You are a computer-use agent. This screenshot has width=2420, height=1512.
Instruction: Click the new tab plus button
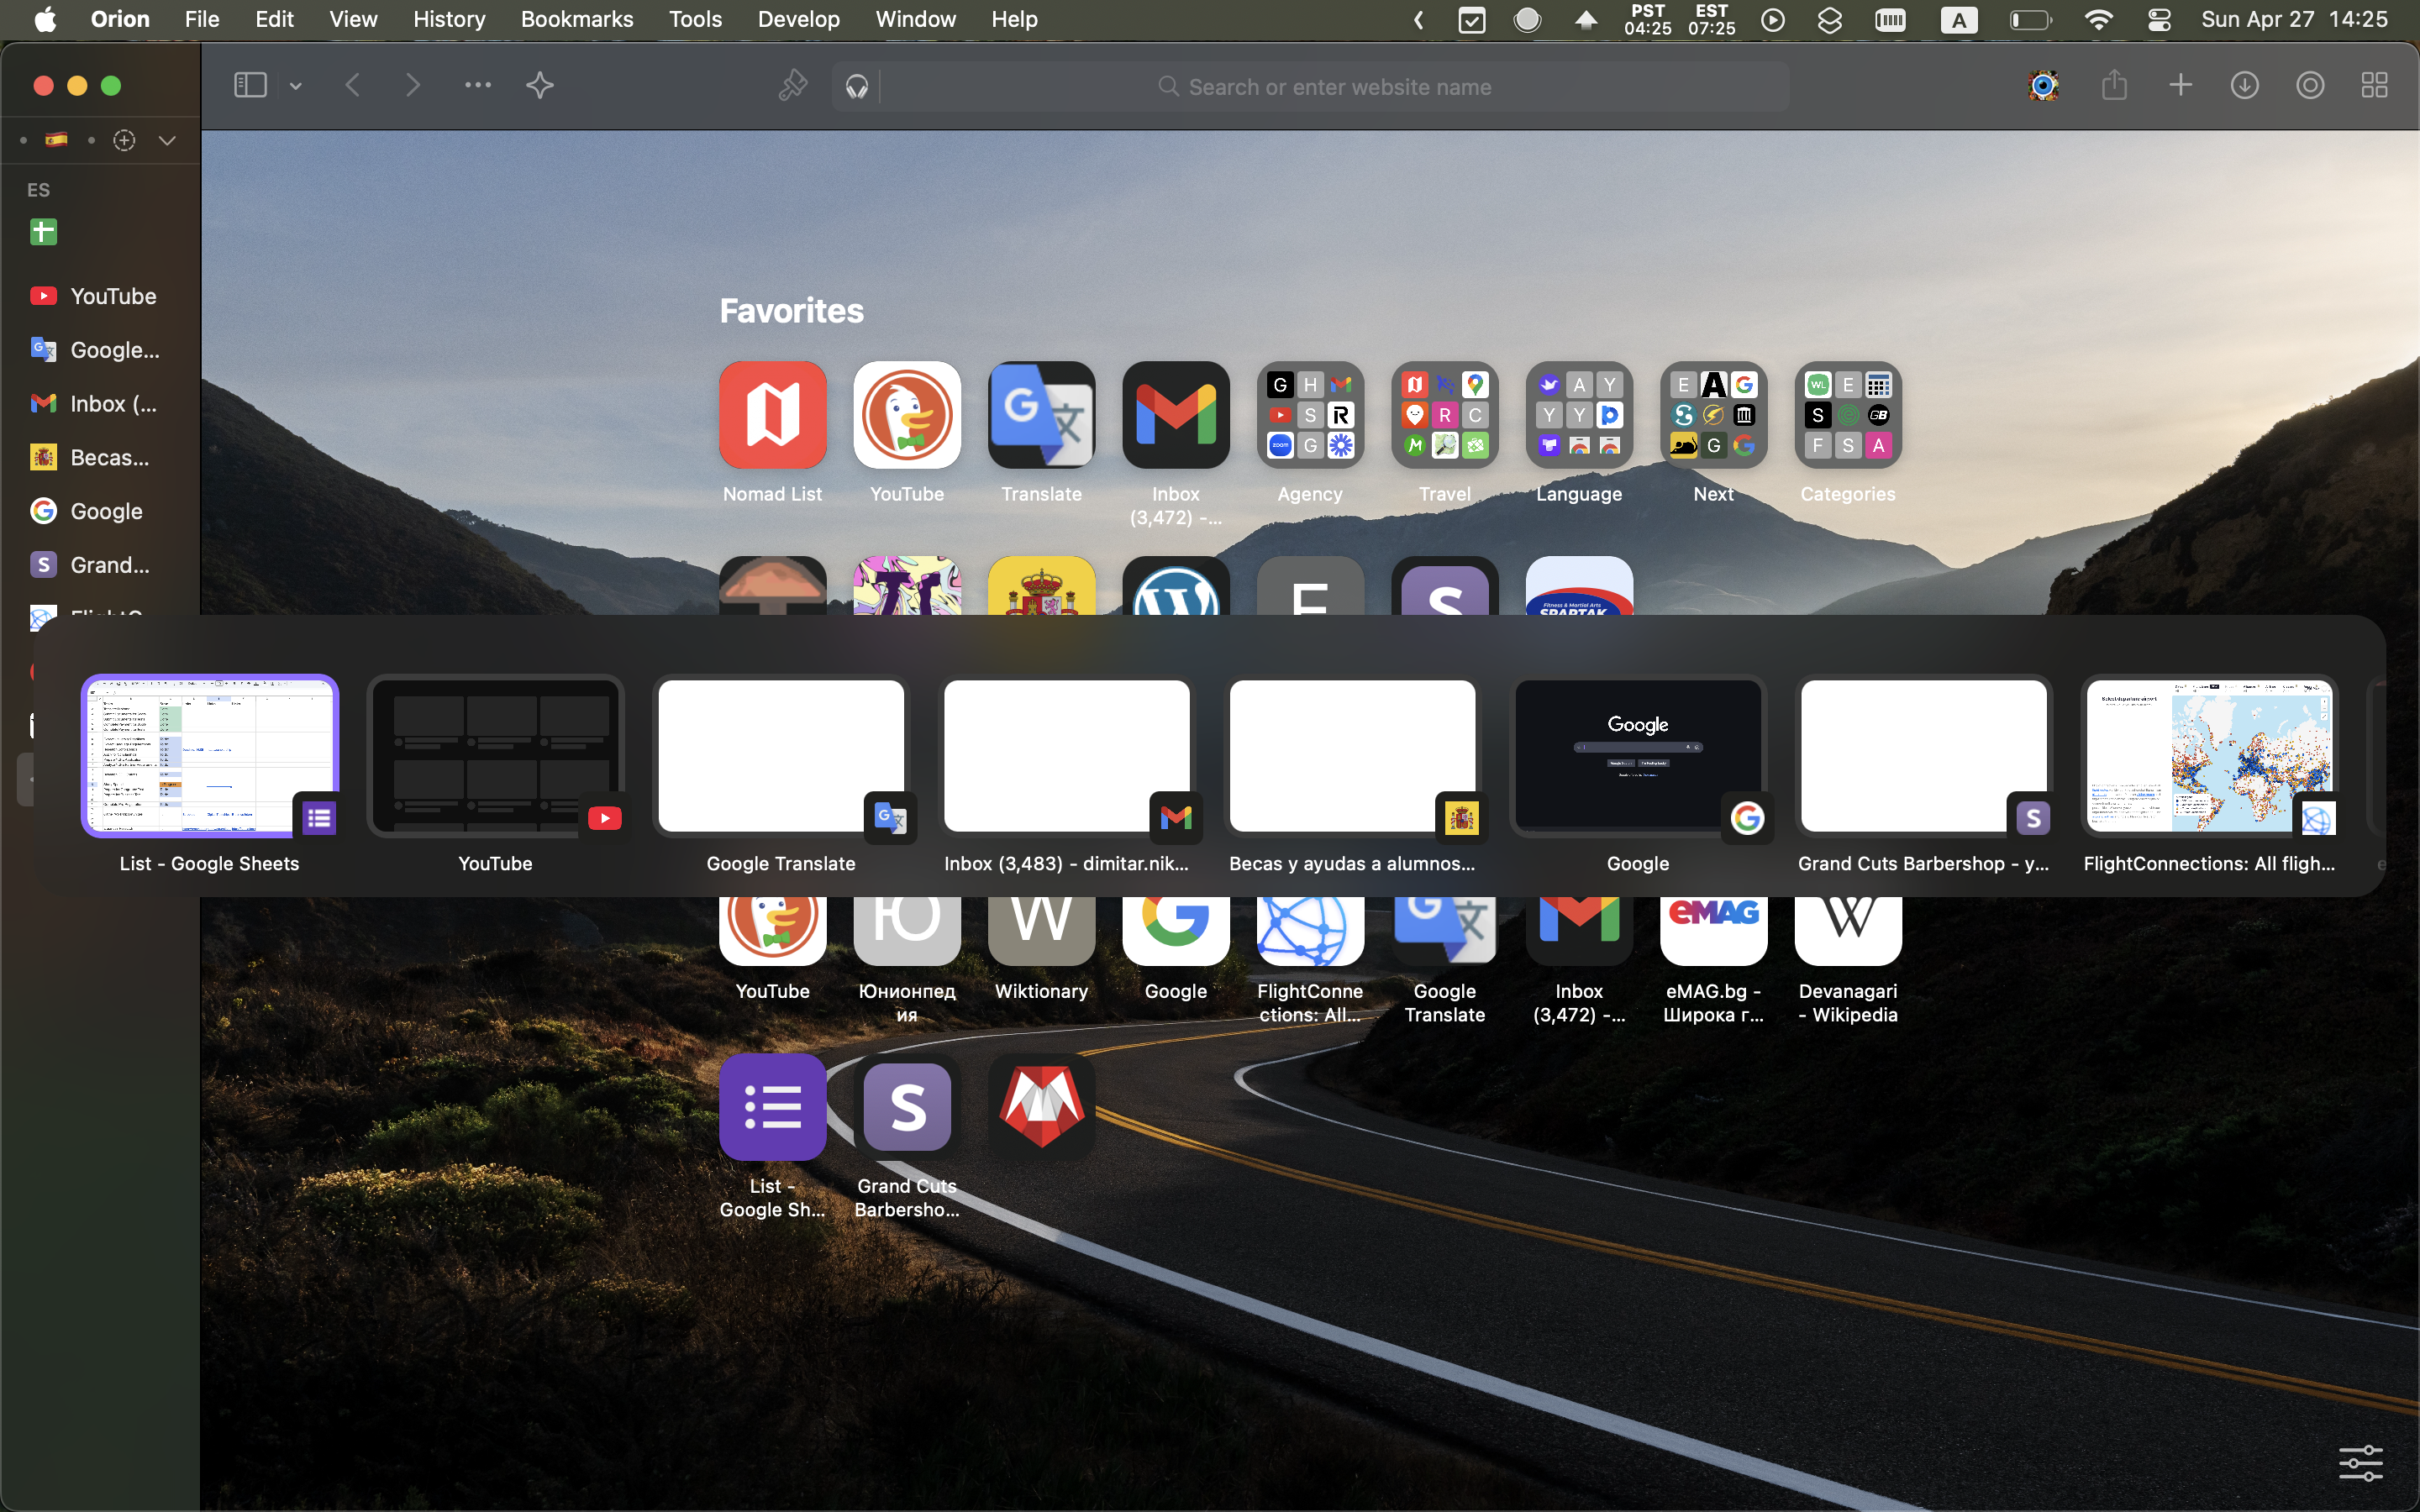point(2180,85)
